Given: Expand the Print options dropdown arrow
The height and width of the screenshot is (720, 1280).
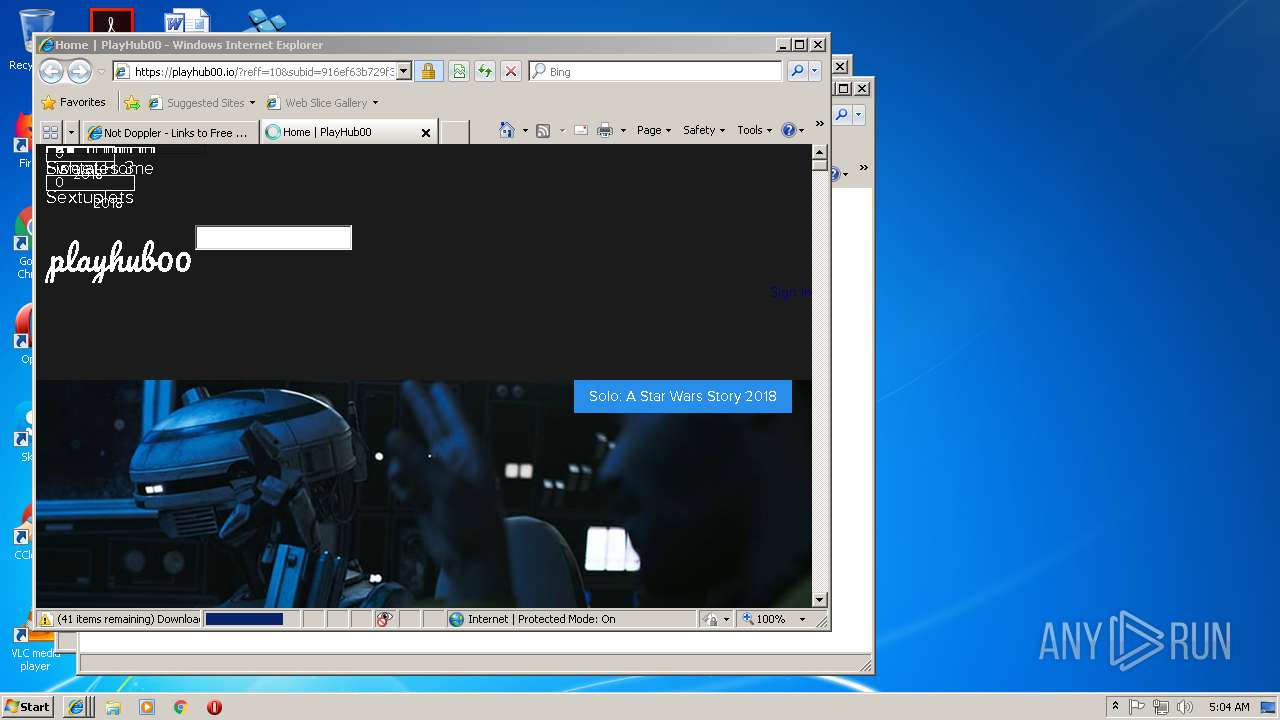Looking at the screenshot, I should (x=623, y=130).
